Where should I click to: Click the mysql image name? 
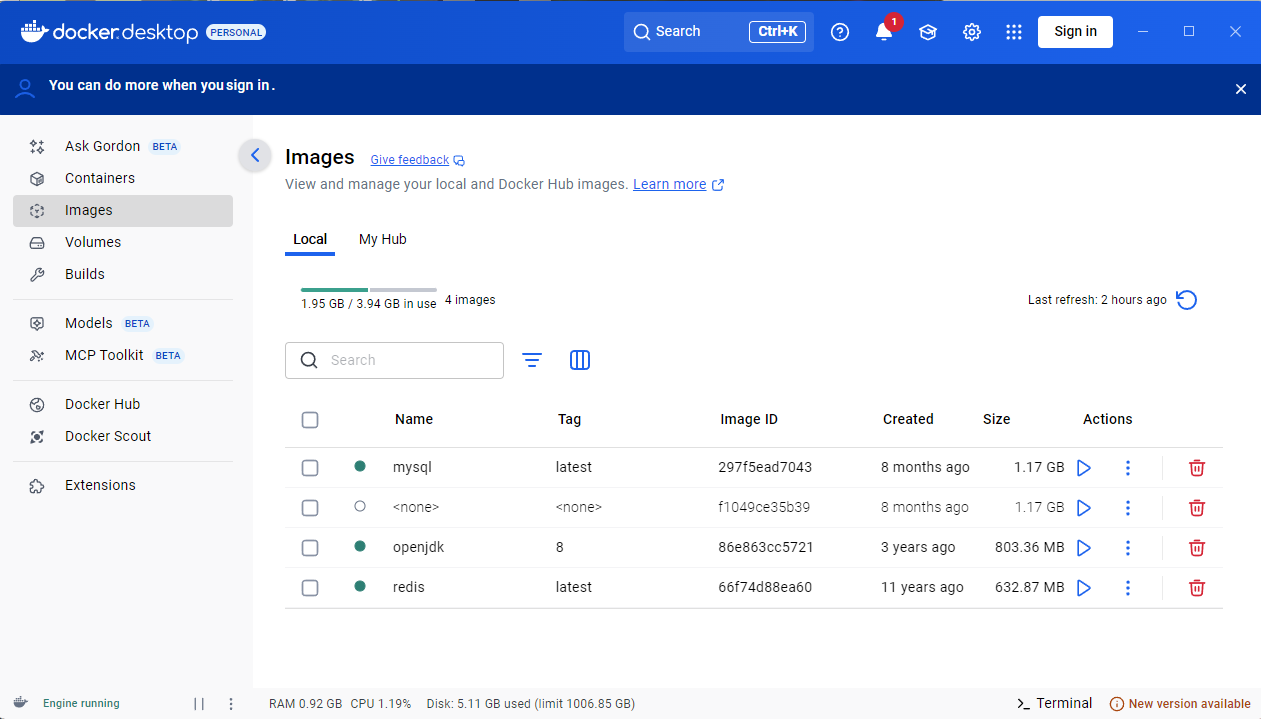(412, 467)
